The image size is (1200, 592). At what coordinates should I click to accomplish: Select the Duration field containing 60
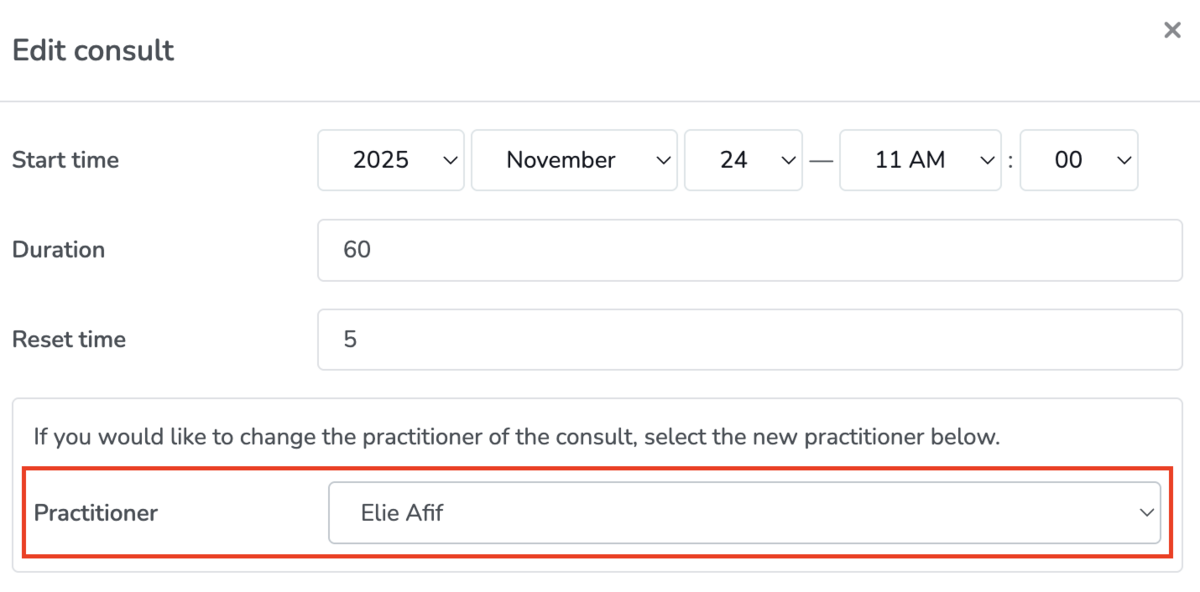pyautogui.click(x=750, y=250)
